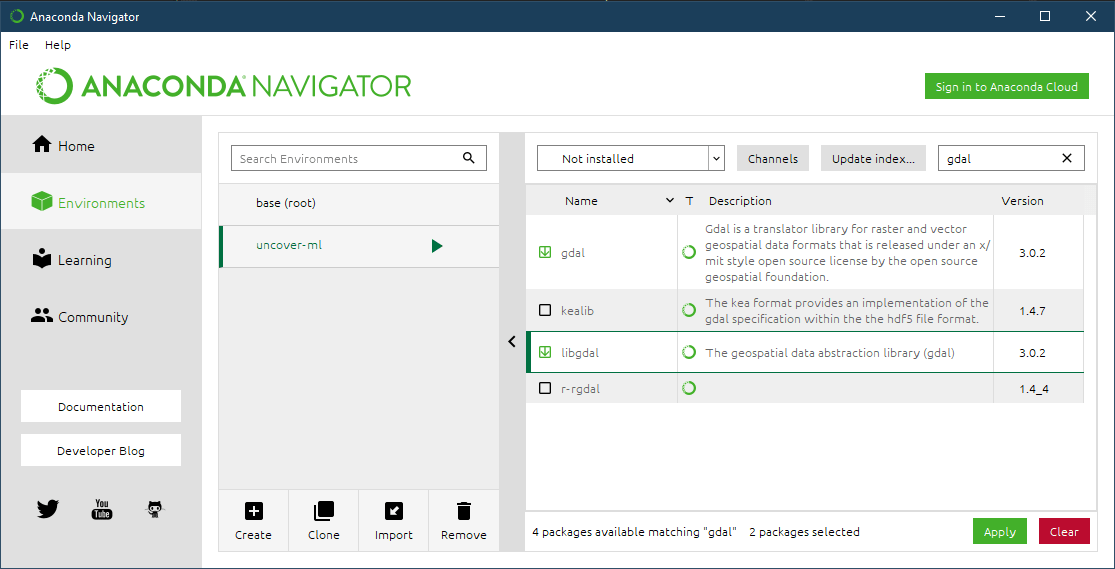Click the Update index... button
Screen dimensions: 1115x569
(x=873, y=159)
